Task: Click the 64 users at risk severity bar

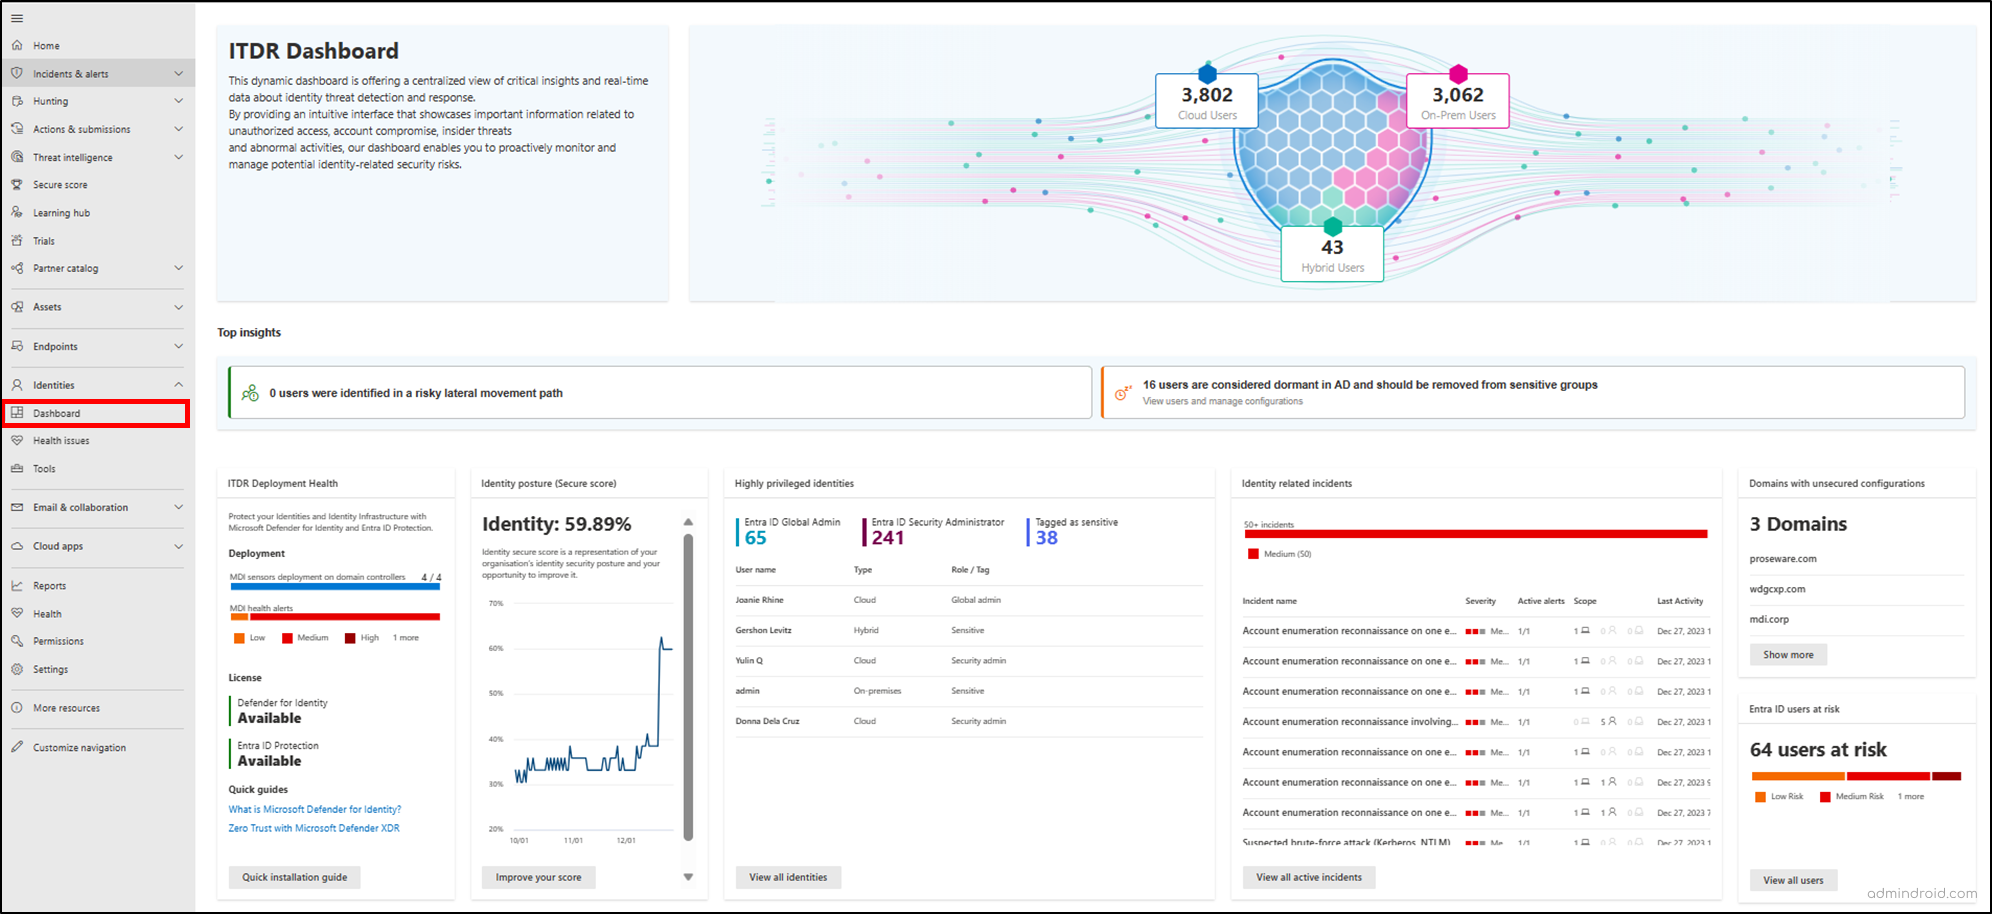Action: click(x=1856, y=776)
